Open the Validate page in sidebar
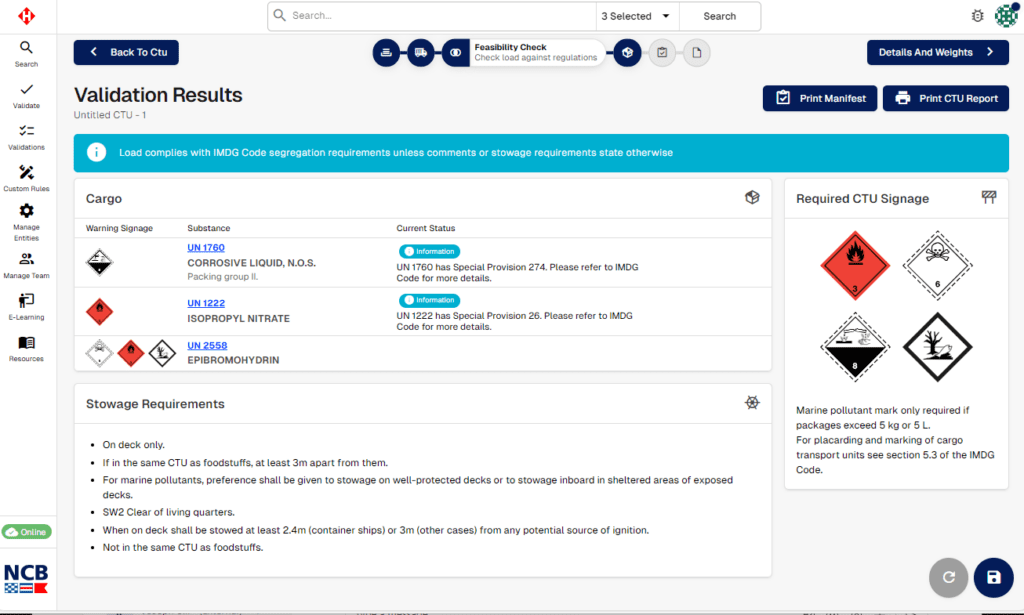Viewport: 1024px width, 615px height. coord(27,95)
